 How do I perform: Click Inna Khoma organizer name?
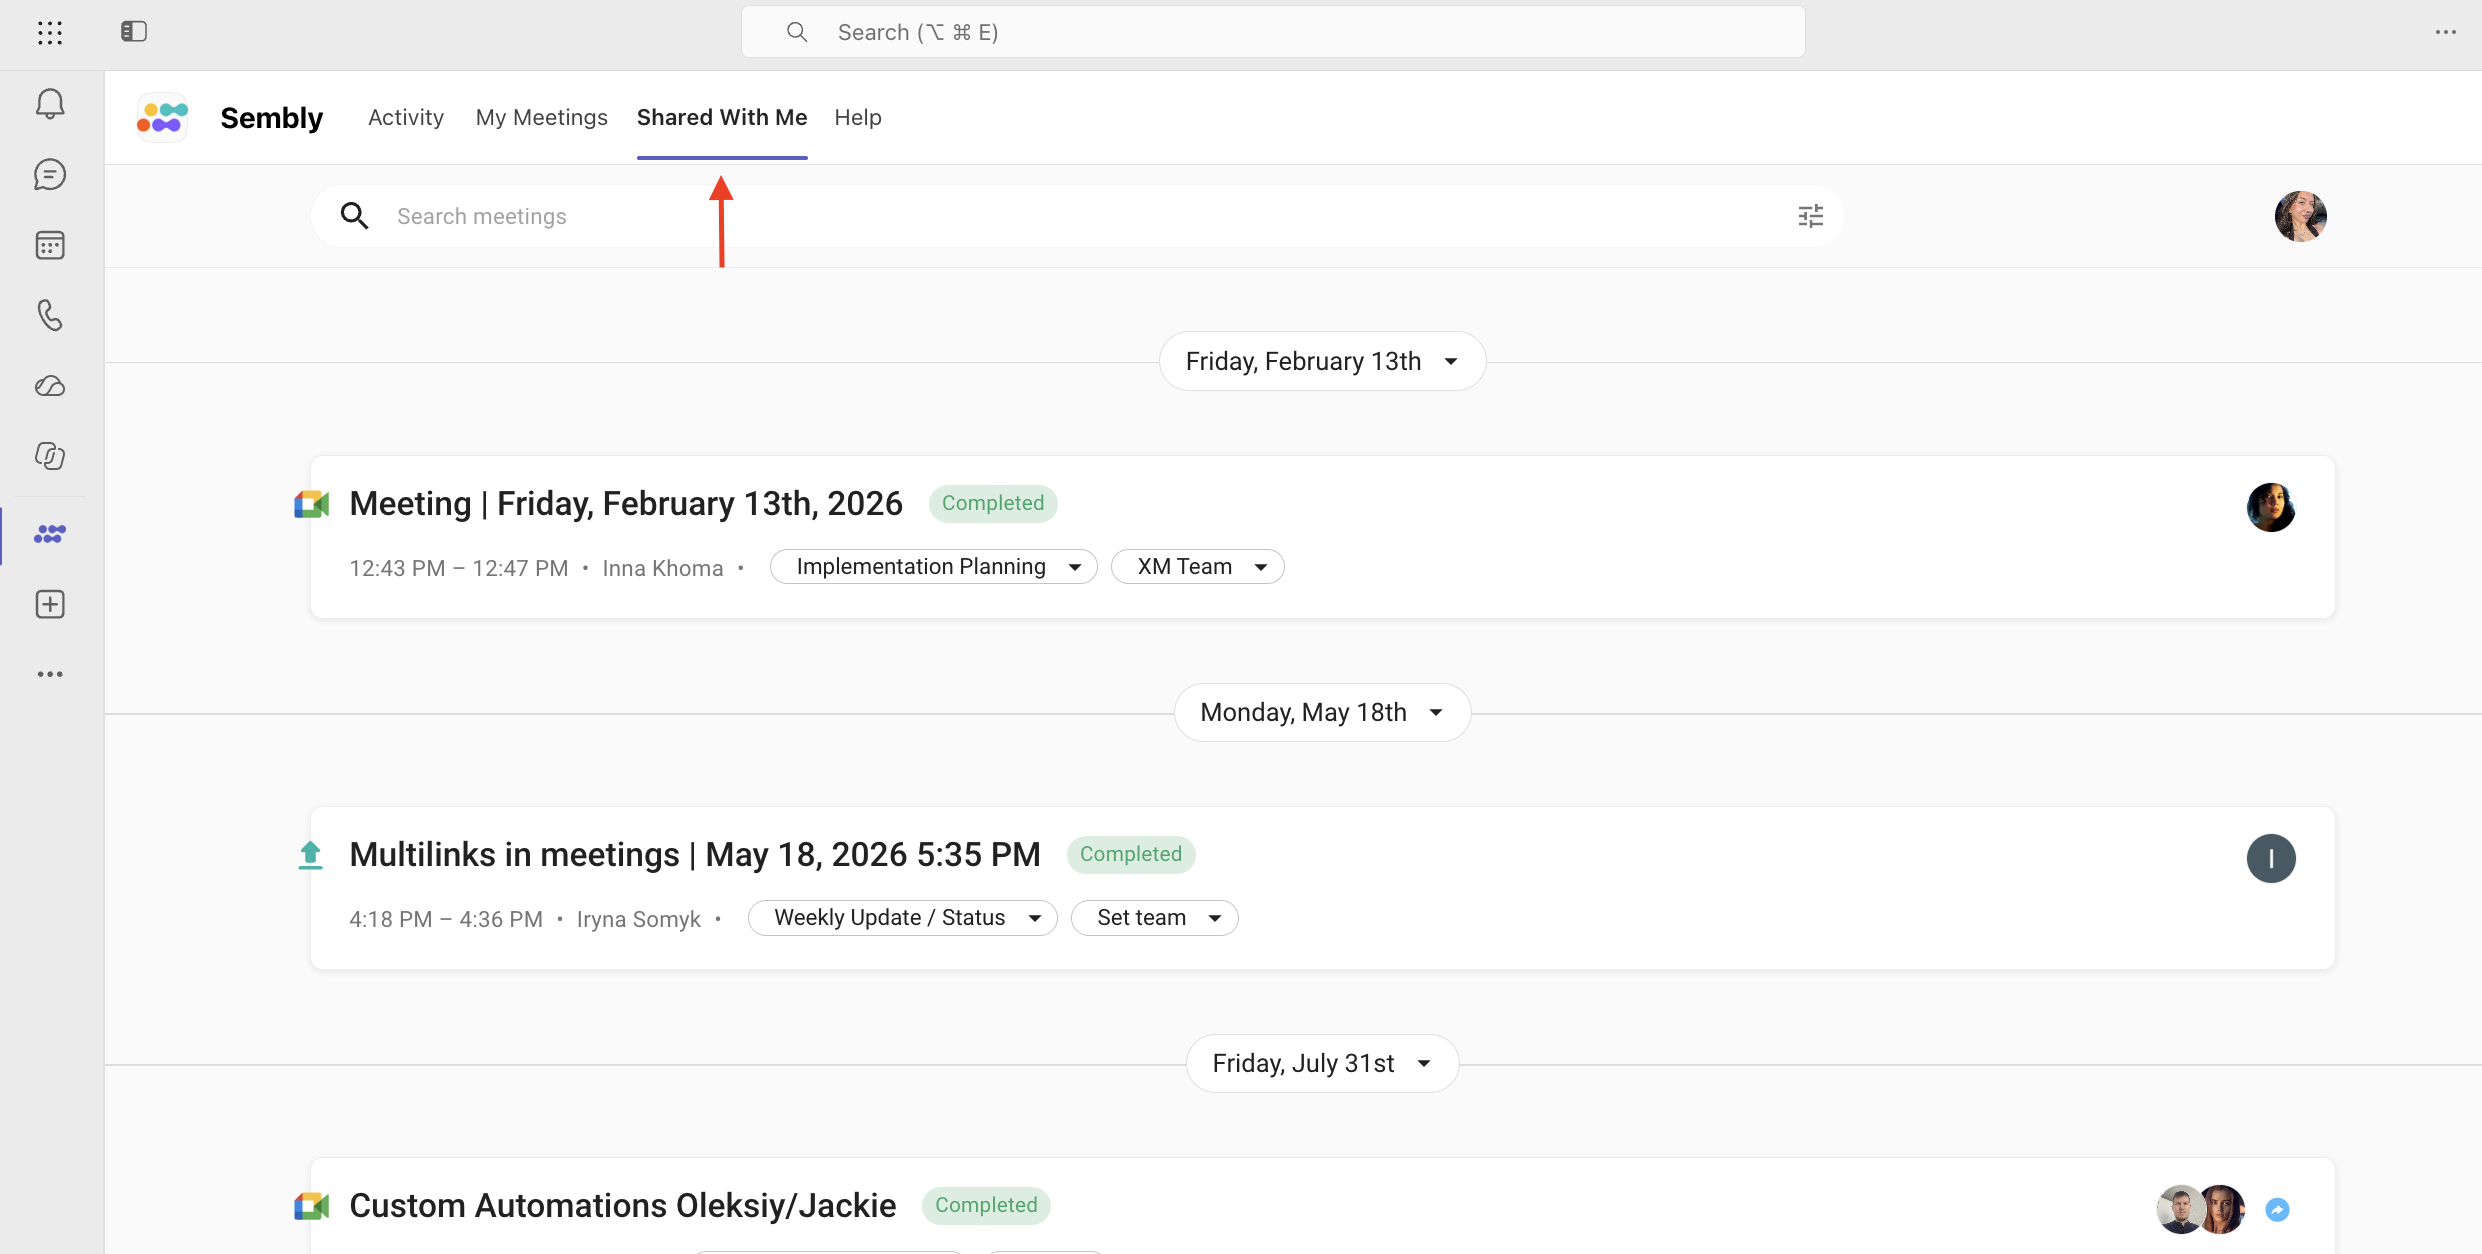click(x=663, y=568)
